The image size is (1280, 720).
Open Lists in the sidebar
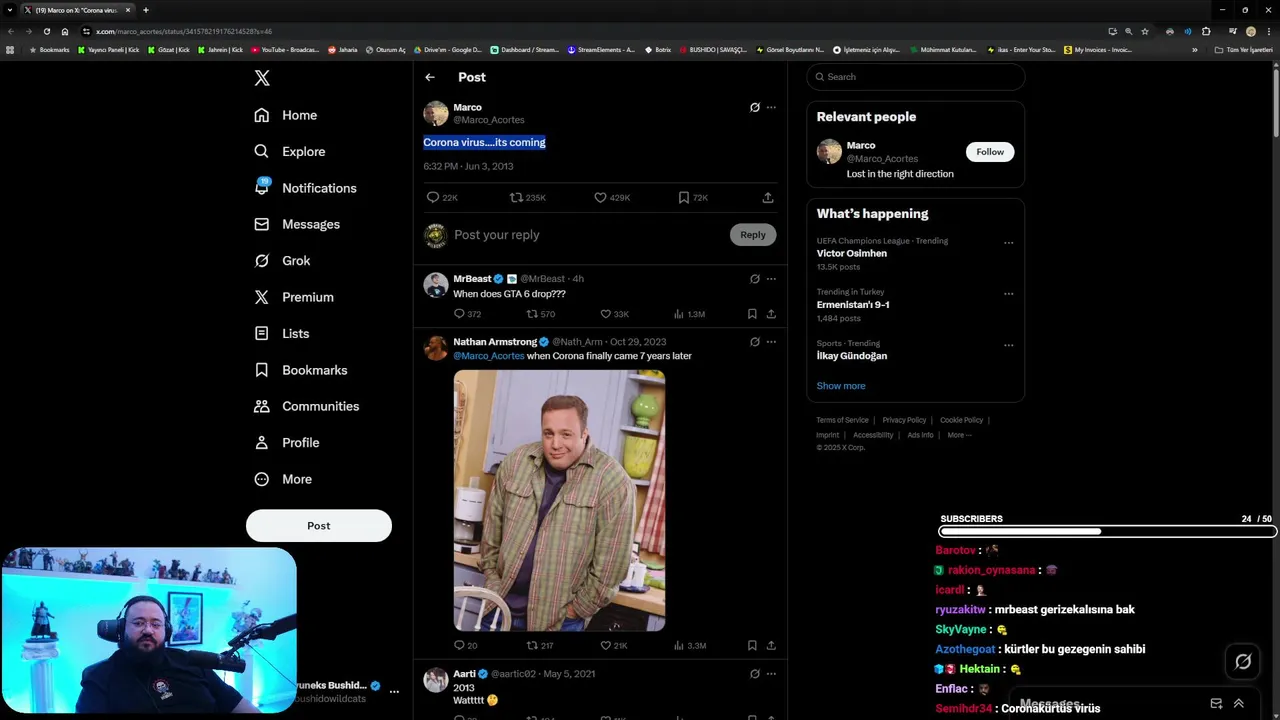point(282,333)
